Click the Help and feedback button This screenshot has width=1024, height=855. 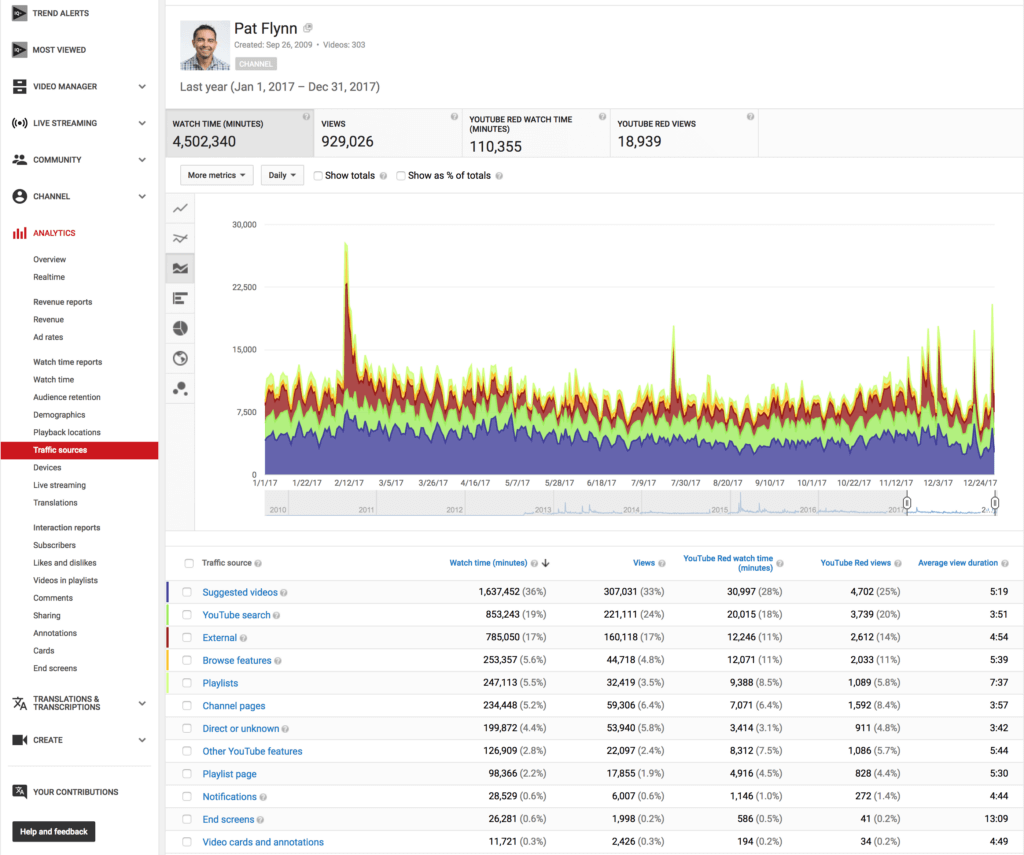pyautogui.click(x=54, y=831)
